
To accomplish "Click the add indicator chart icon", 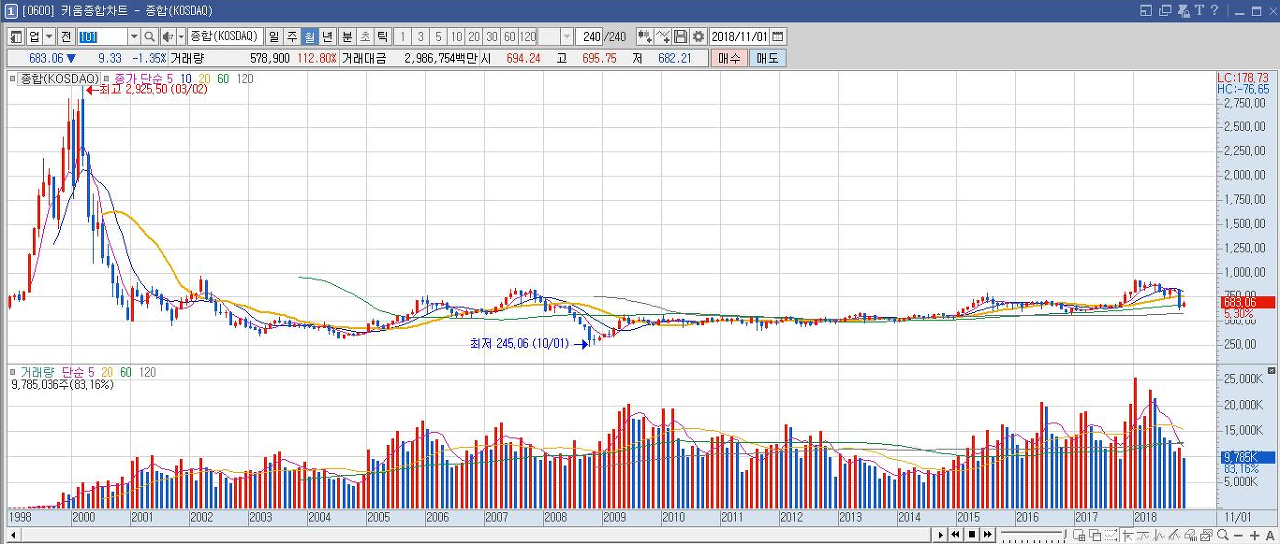I will tap(645, 37).
